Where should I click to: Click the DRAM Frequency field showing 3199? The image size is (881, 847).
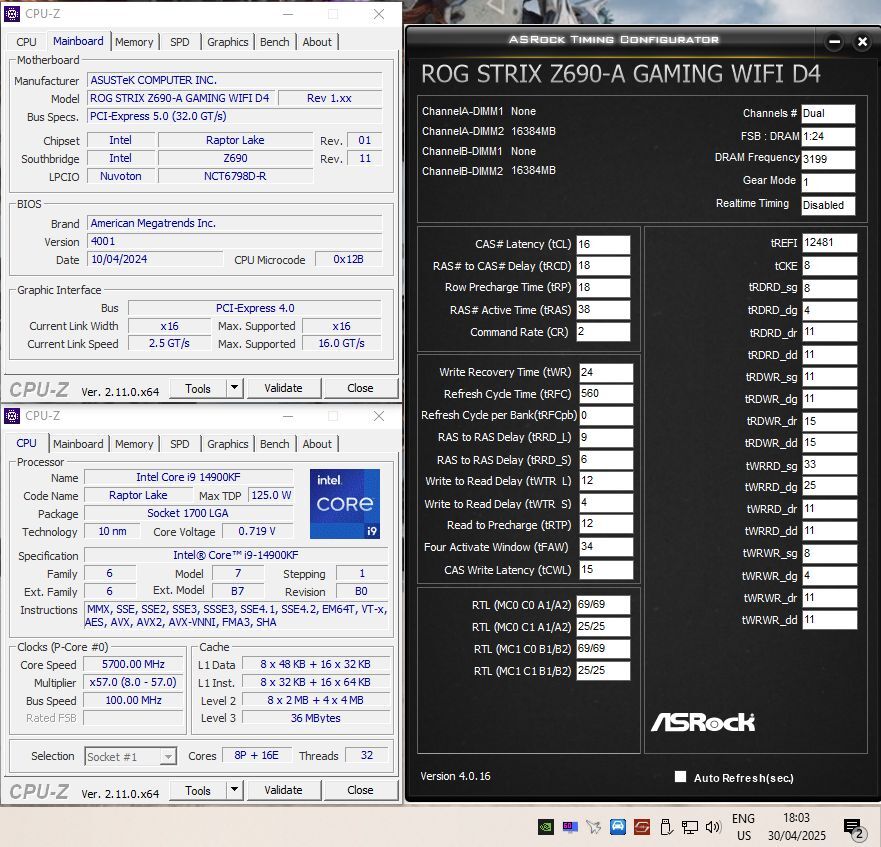click(828, 159)
